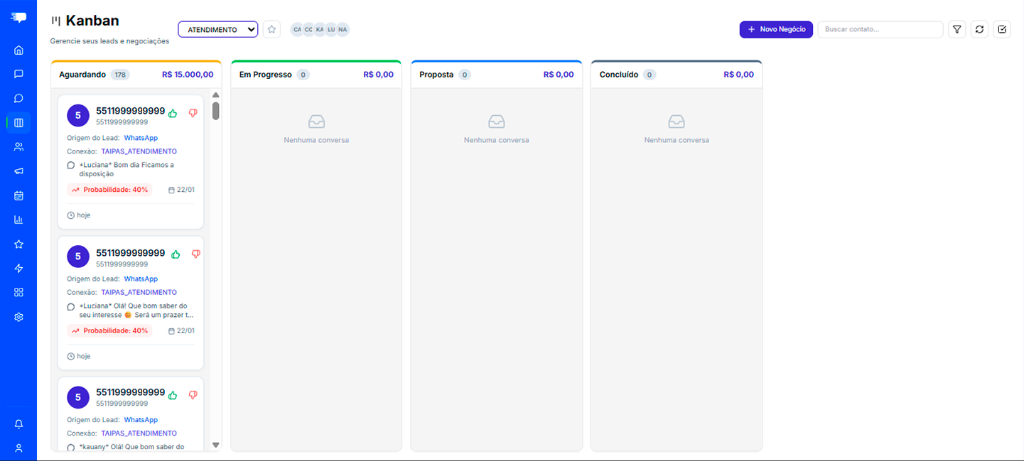1024x461 pixels.
Task: Open the contacts (people) icon in sidebar
Action: (19, 147)
